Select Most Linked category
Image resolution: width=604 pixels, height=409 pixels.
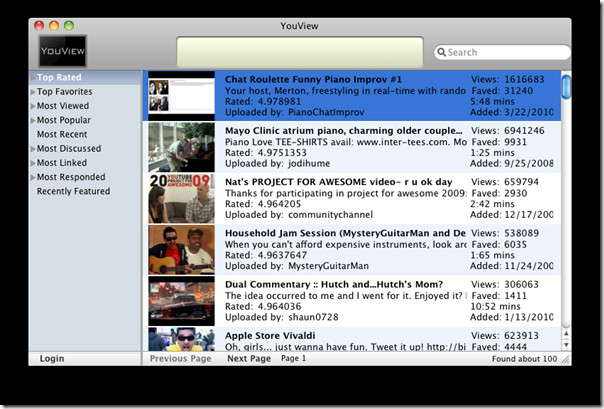[x=62, y=163]
